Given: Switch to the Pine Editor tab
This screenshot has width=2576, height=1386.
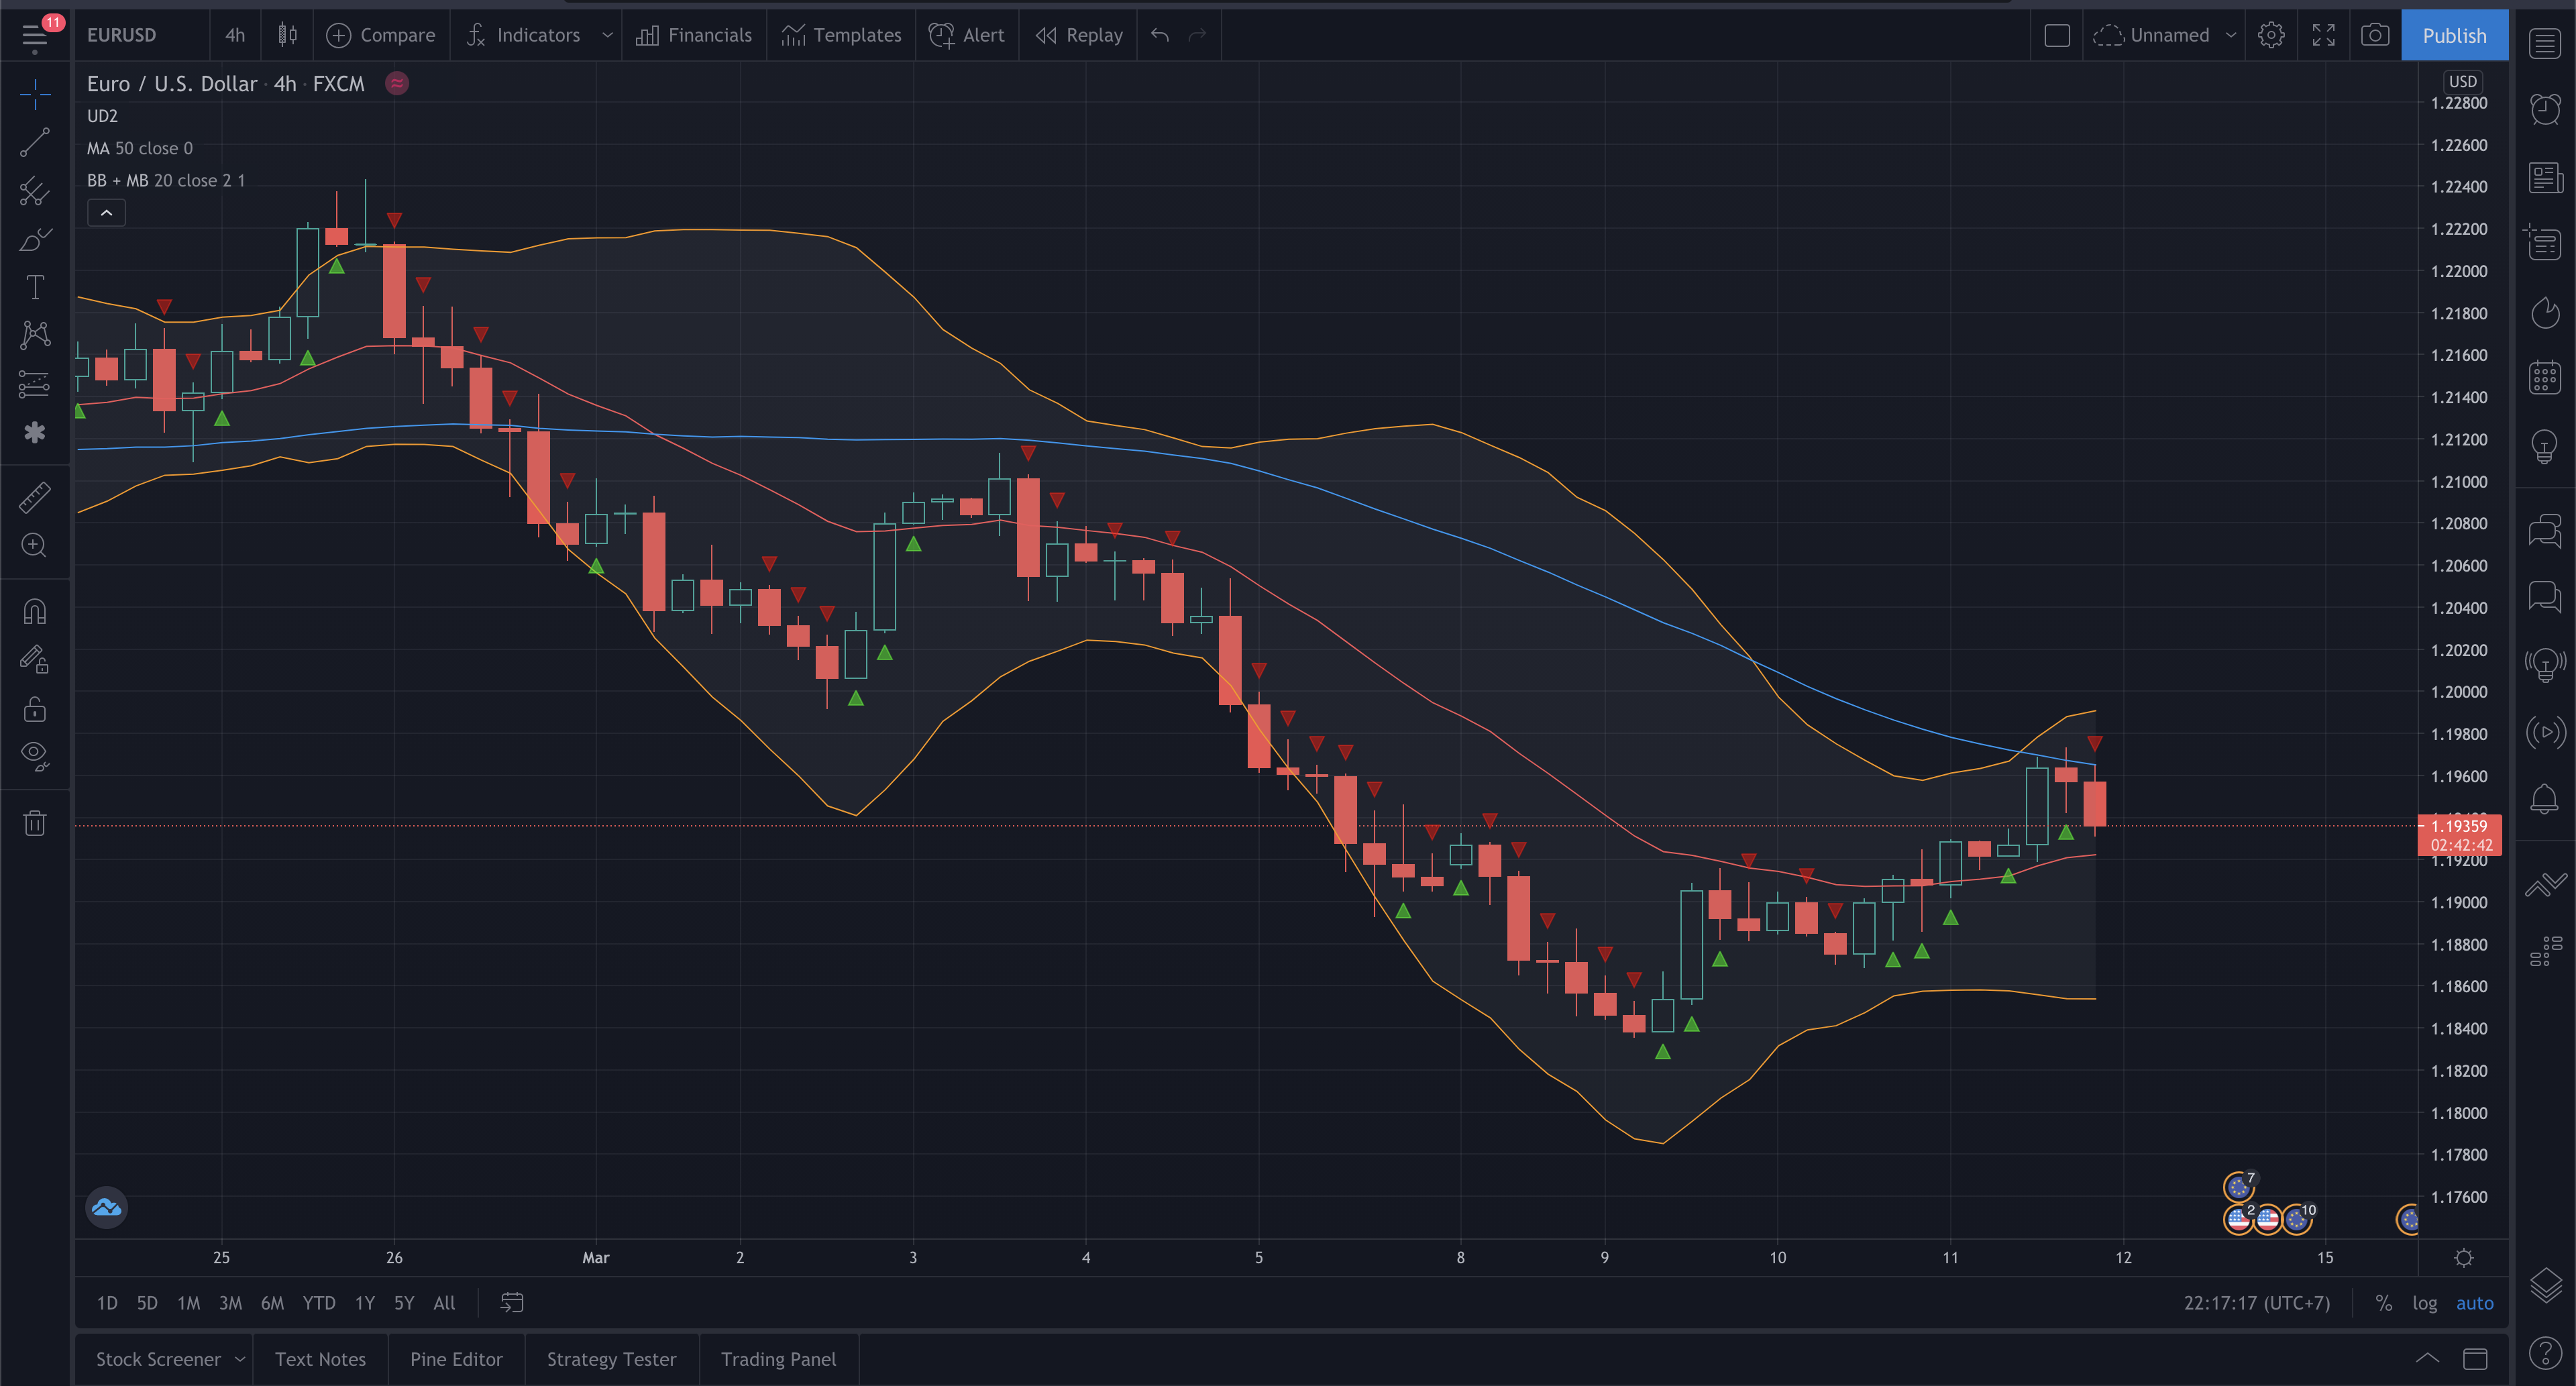Looking at the screenshot, I should coord(456,1359).
